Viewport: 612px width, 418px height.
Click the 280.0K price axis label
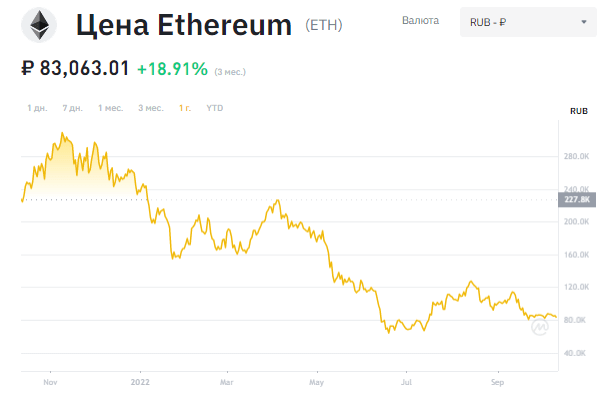578,156
